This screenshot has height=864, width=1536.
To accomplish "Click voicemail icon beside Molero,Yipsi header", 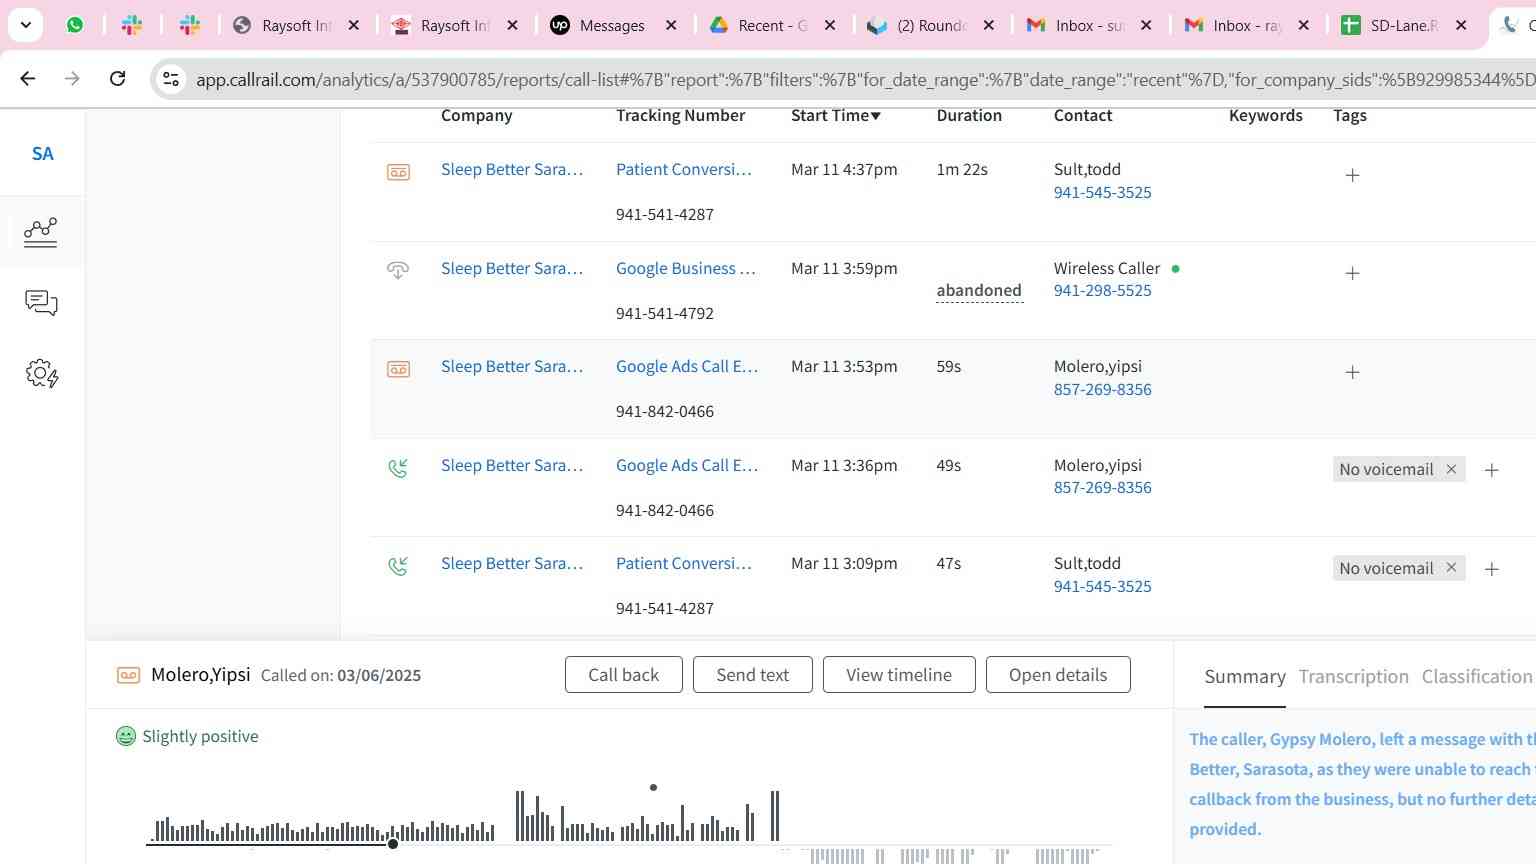I will point(128,676).
